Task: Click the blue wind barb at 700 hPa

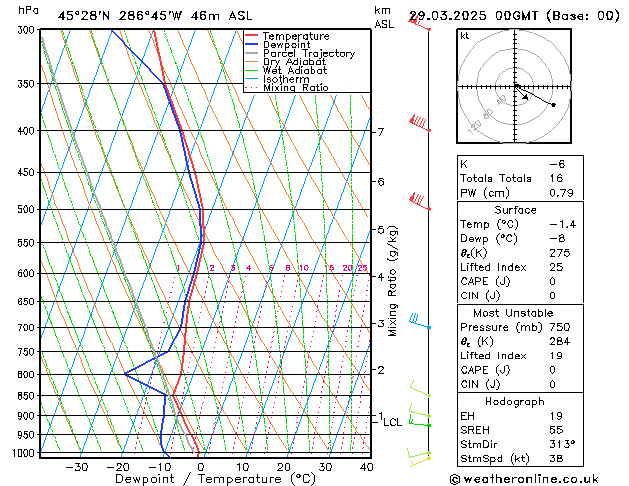Action: click(420, 321)
